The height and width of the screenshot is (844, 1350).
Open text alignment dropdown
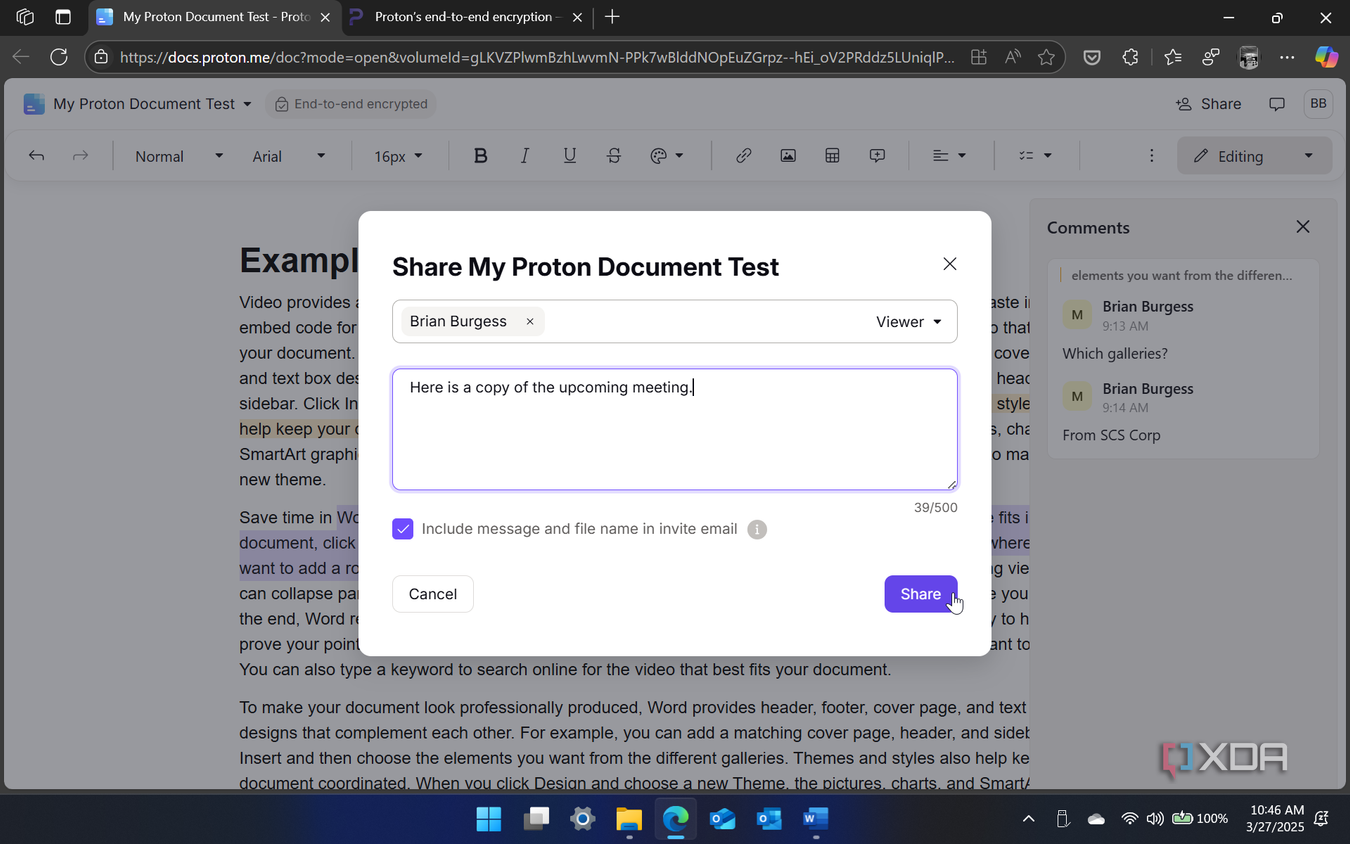(949, 156)
